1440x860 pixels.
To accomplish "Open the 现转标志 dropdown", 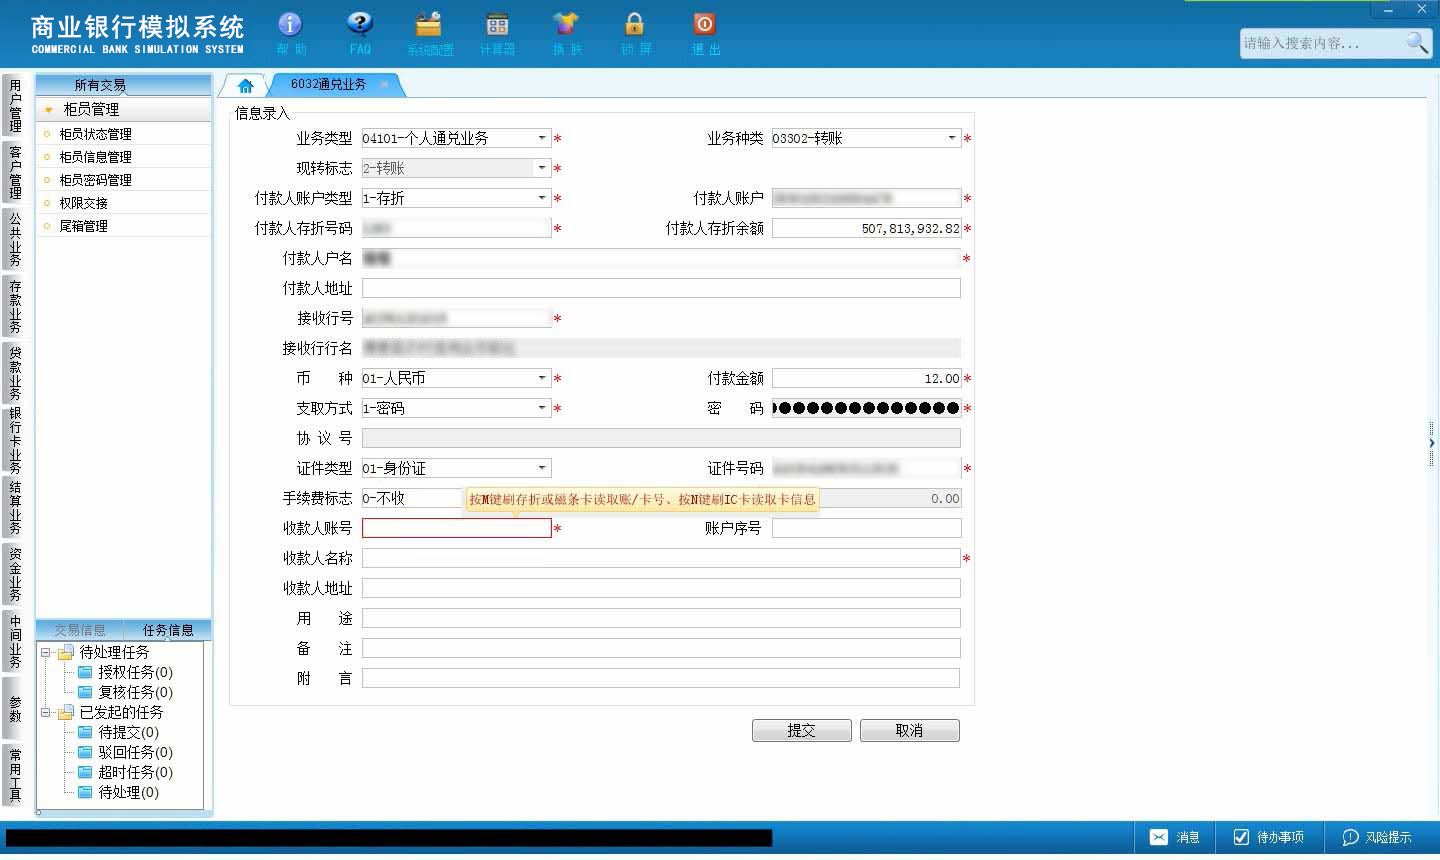I will [542, 168].
